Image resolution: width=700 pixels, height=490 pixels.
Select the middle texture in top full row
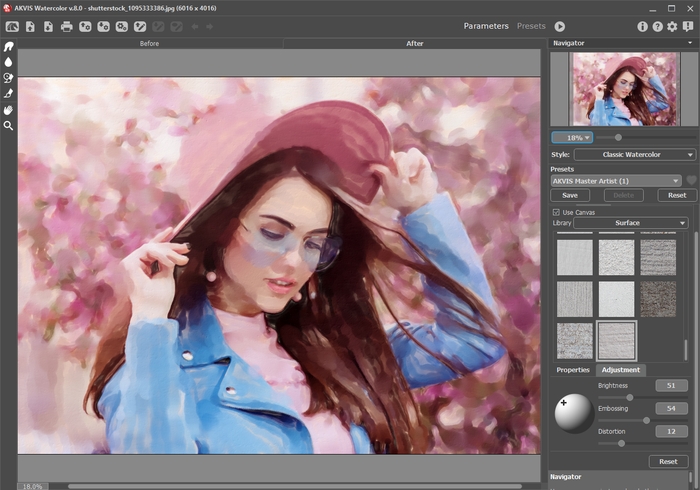click(616, 257)
